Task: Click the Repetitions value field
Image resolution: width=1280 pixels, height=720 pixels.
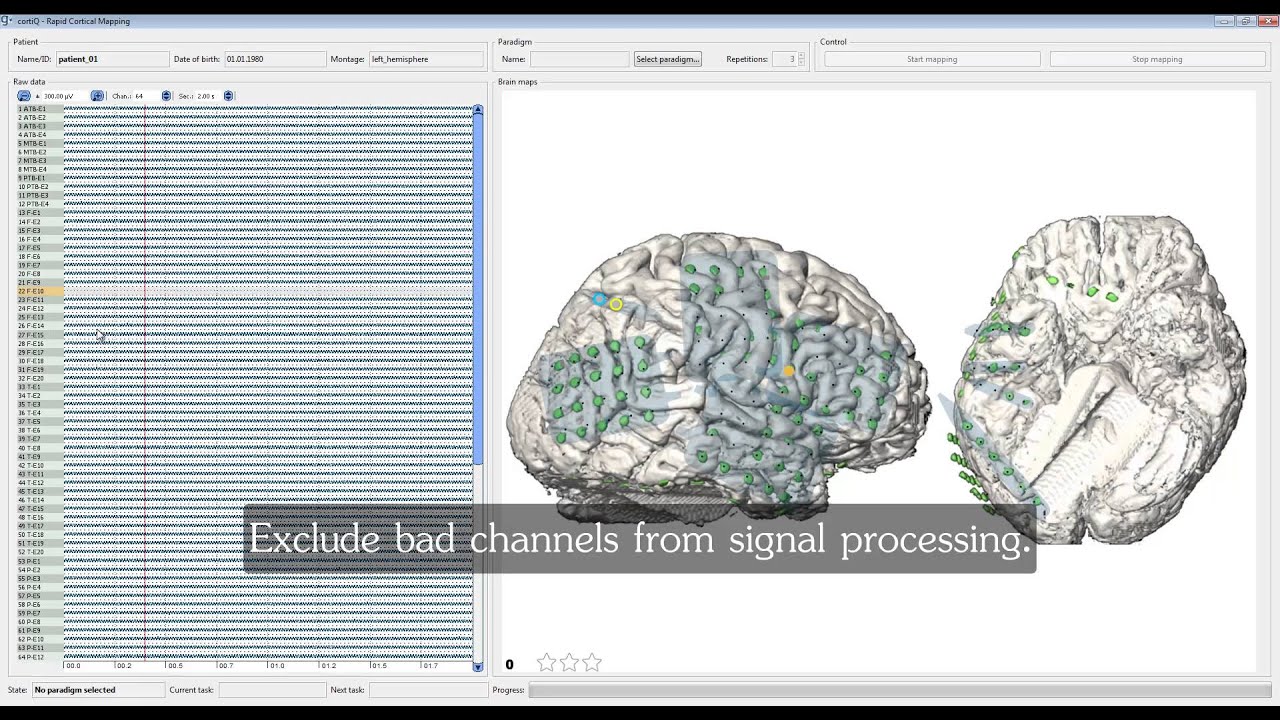Action: tap(784, 59)
